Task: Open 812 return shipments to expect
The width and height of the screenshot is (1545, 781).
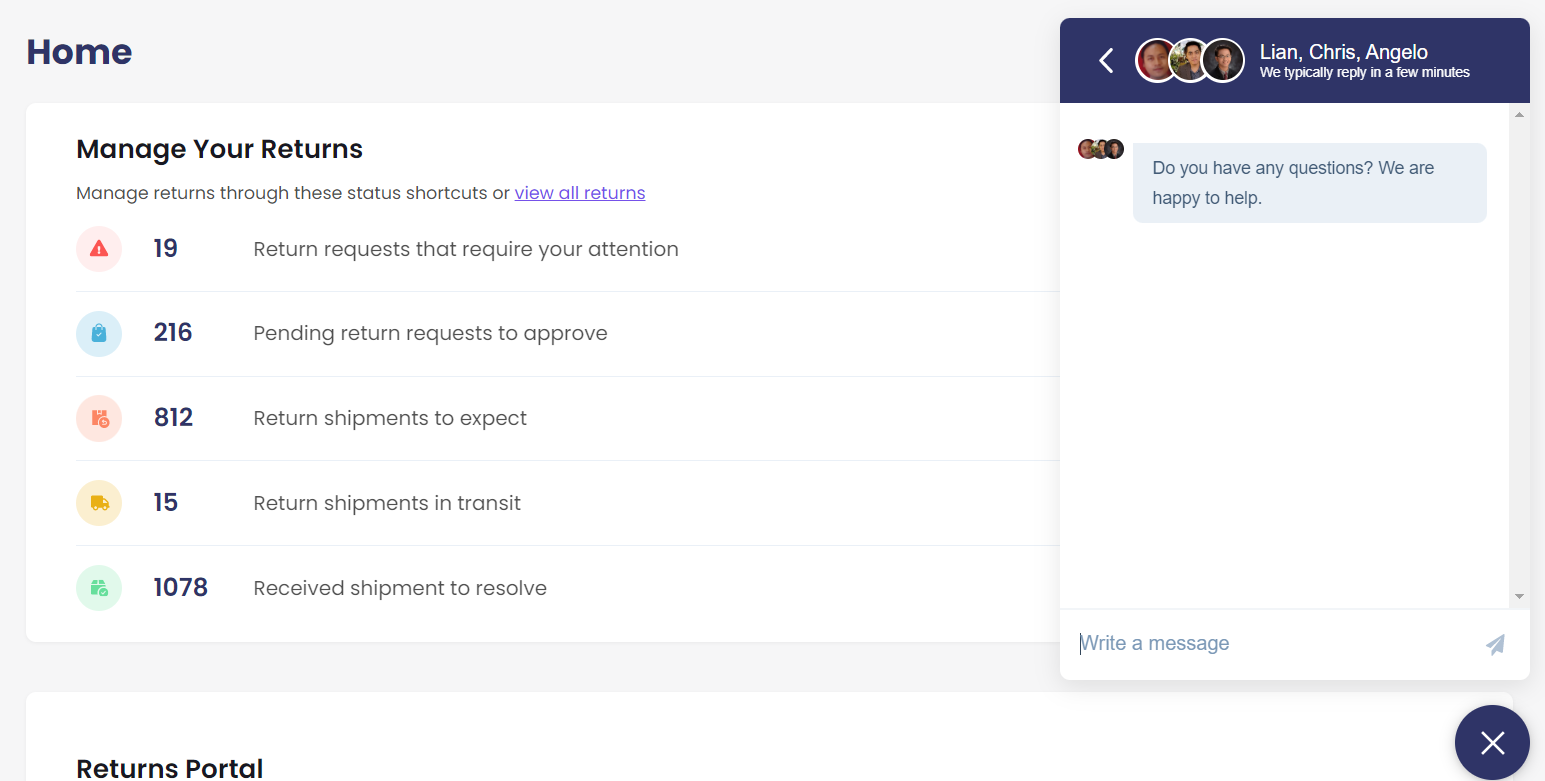Action: tap(567, 418)
